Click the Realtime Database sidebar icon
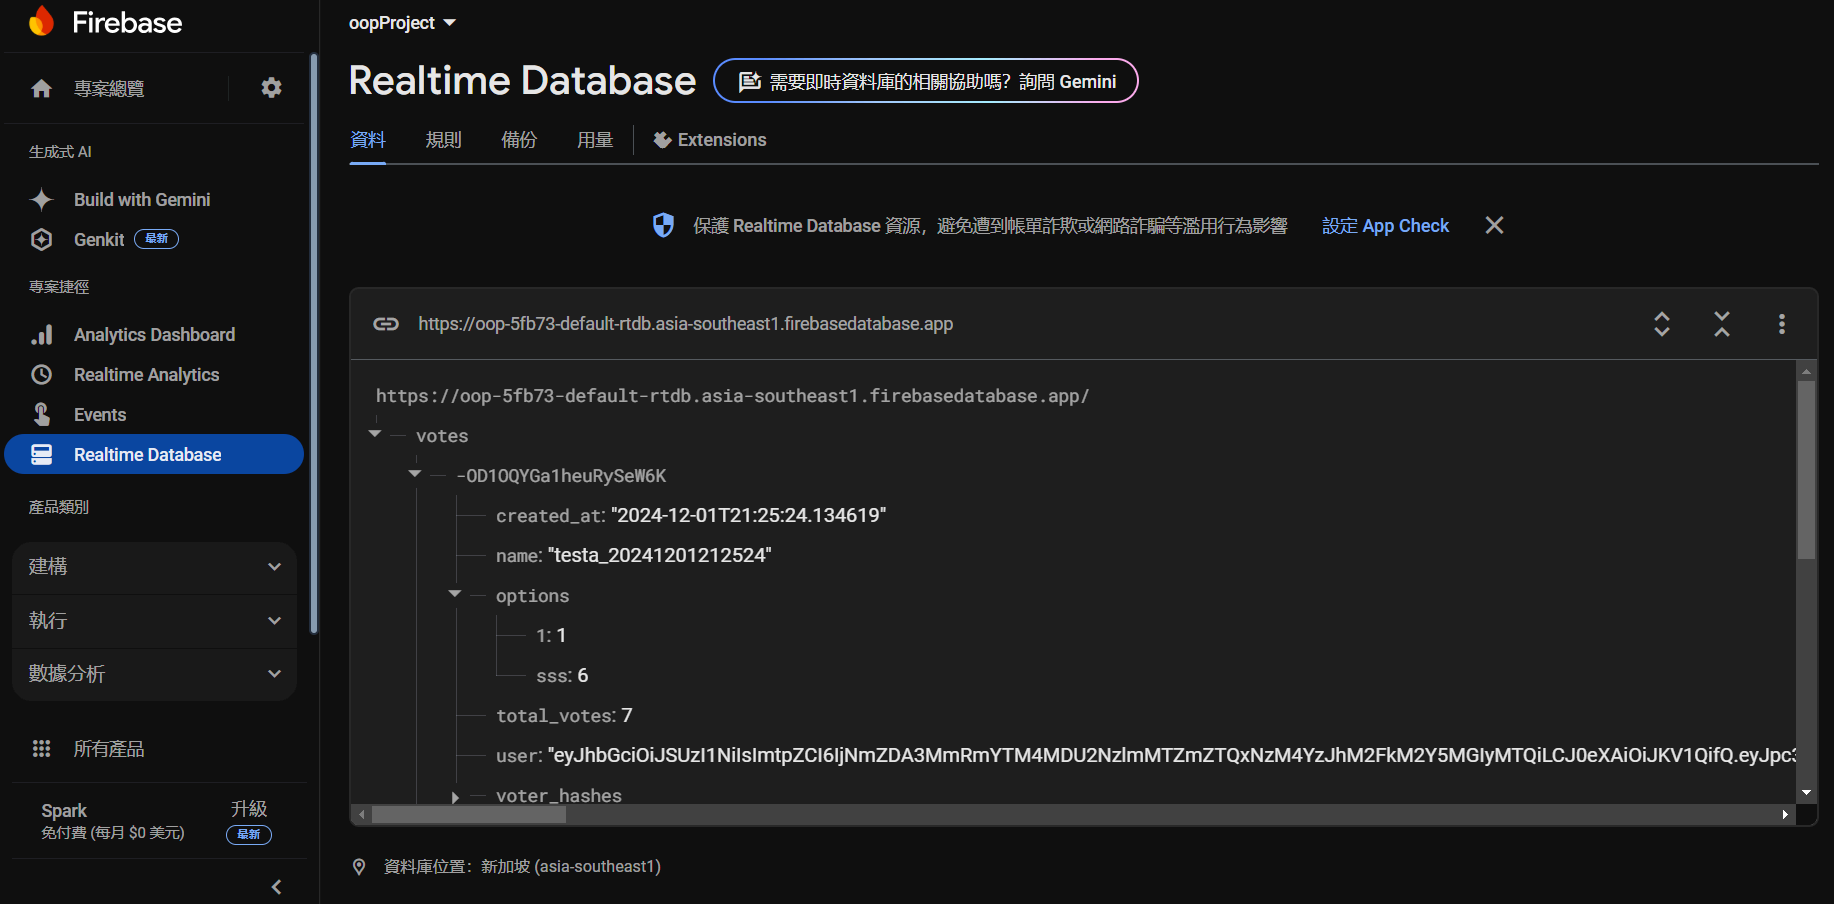This screenshot has width=1834, height=904. click(x=42, y=455)
